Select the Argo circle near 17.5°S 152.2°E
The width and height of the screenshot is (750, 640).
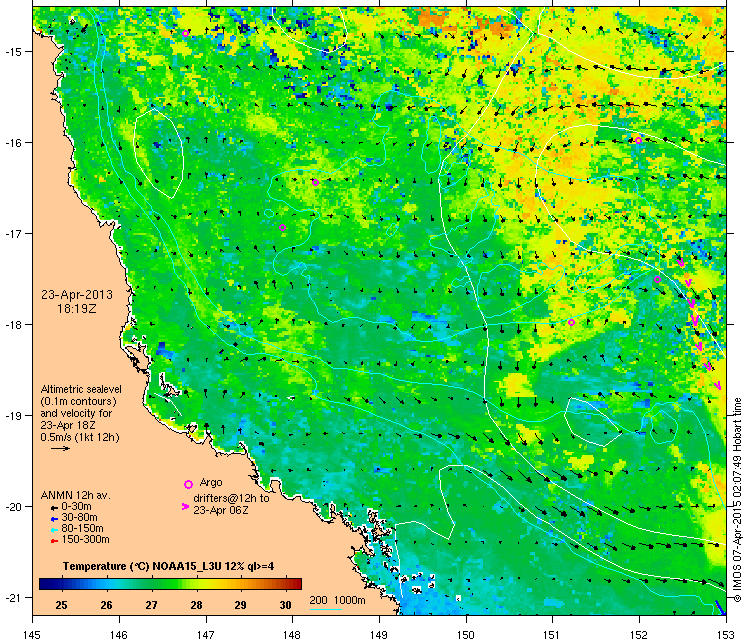[657, 280]
